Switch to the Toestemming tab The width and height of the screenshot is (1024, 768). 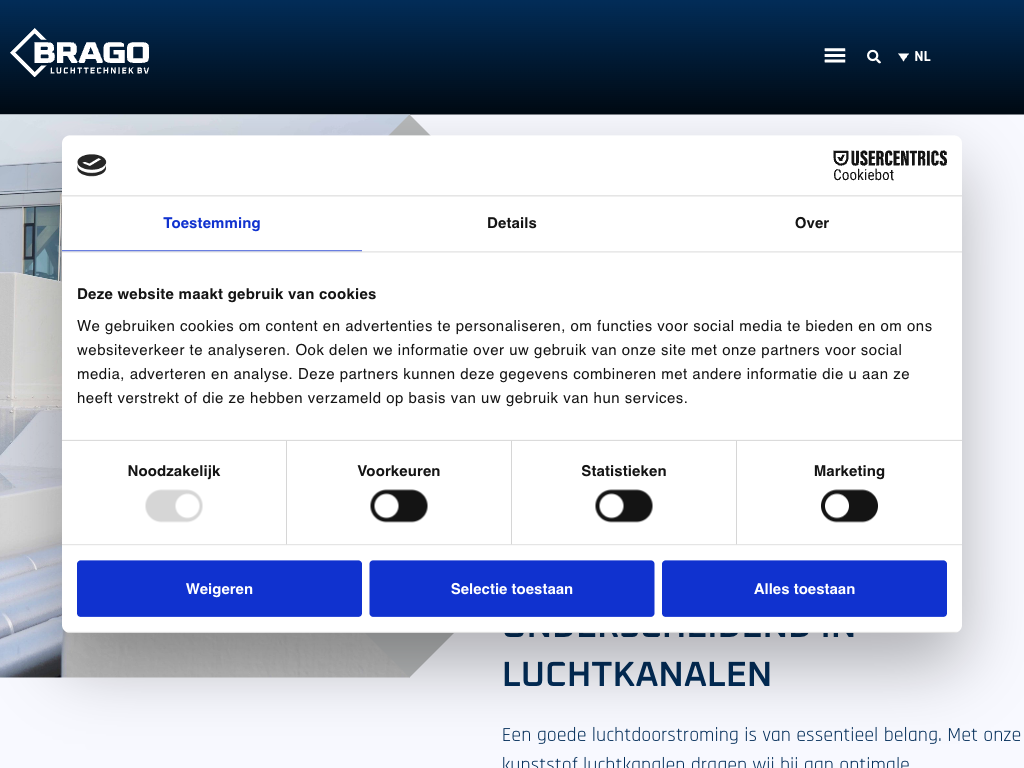point(212,223)
